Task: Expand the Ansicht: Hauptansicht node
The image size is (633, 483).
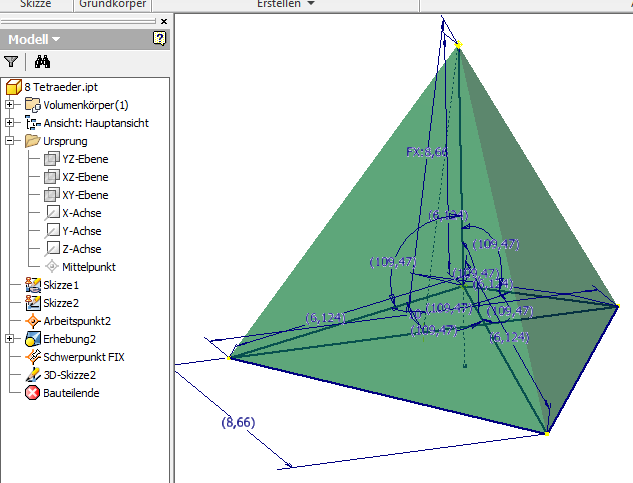Action: pos(9,123)
